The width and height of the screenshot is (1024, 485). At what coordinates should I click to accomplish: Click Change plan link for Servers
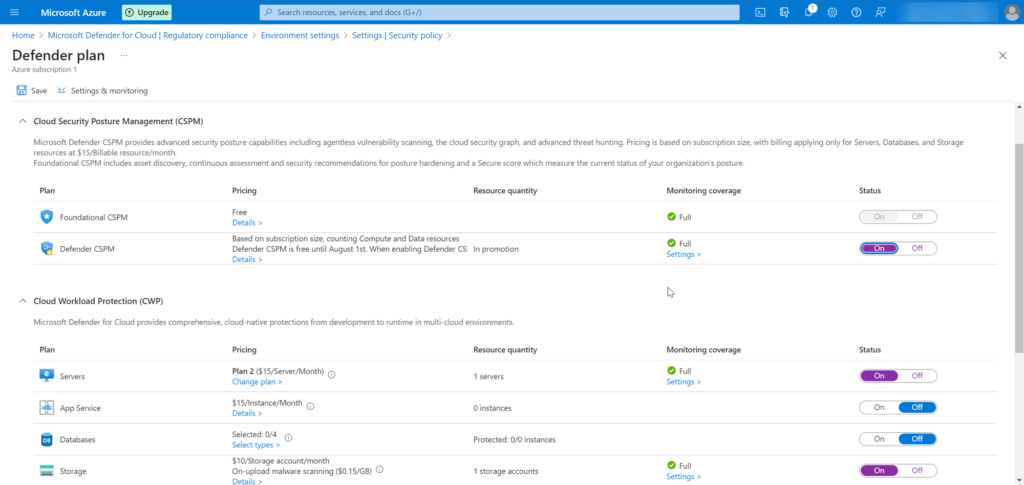click(257, 382)
